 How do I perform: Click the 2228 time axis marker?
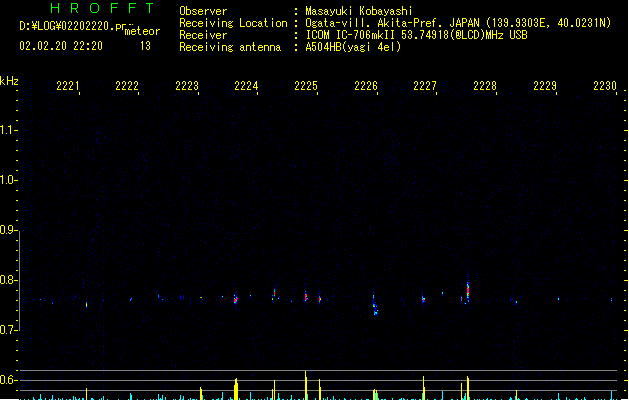[485, 86]
